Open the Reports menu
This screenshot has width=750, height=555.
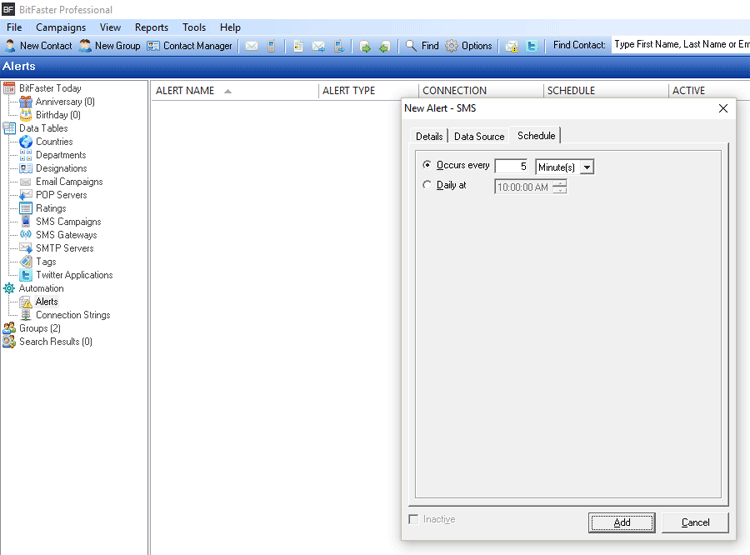(151, 27)
